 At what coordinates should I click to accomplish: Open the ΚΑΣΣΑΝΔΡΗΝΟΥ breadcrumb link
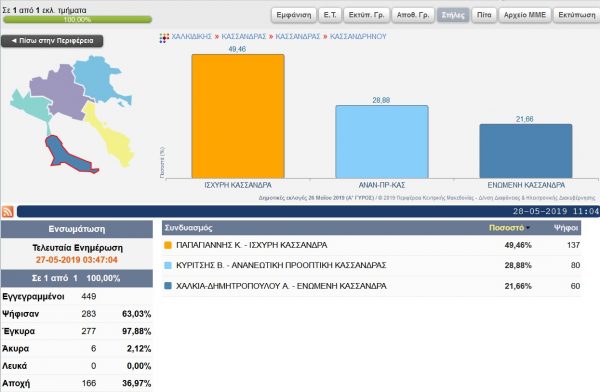point(358,37)
